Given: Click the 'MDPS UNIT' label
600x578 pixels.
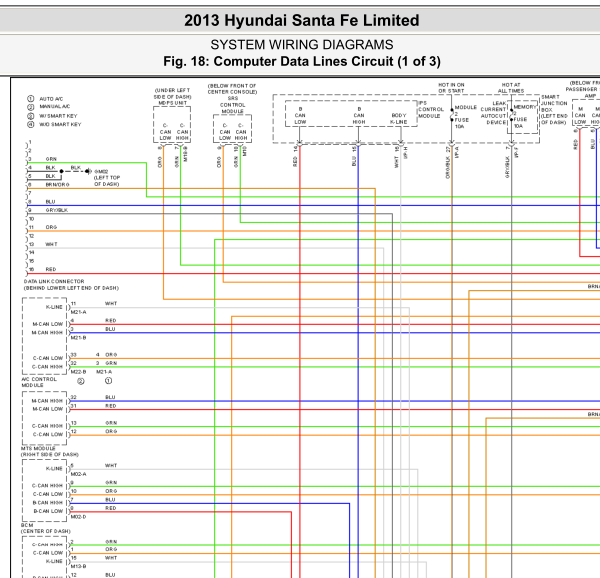Looking at the screenshot, I should point(173,103).
